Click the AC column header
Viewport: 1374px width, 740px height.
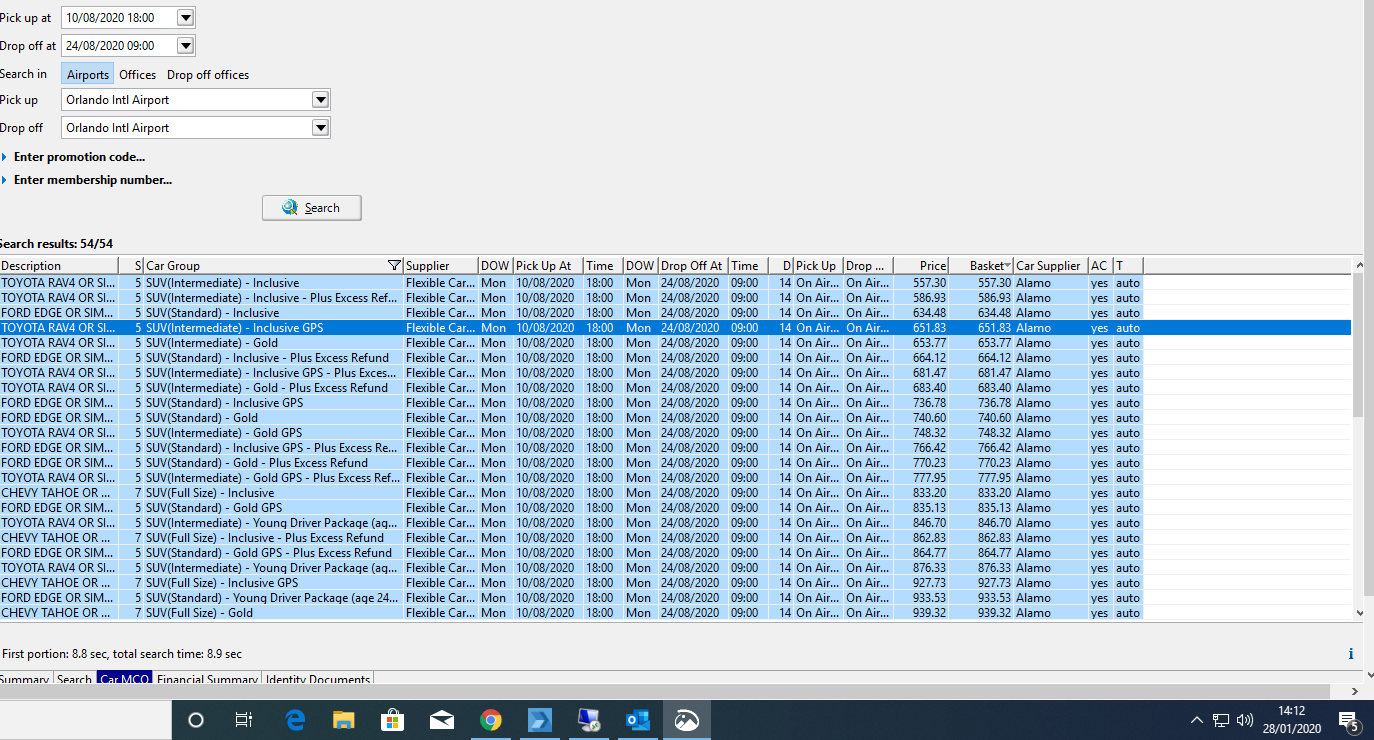tap(1100, 266)
